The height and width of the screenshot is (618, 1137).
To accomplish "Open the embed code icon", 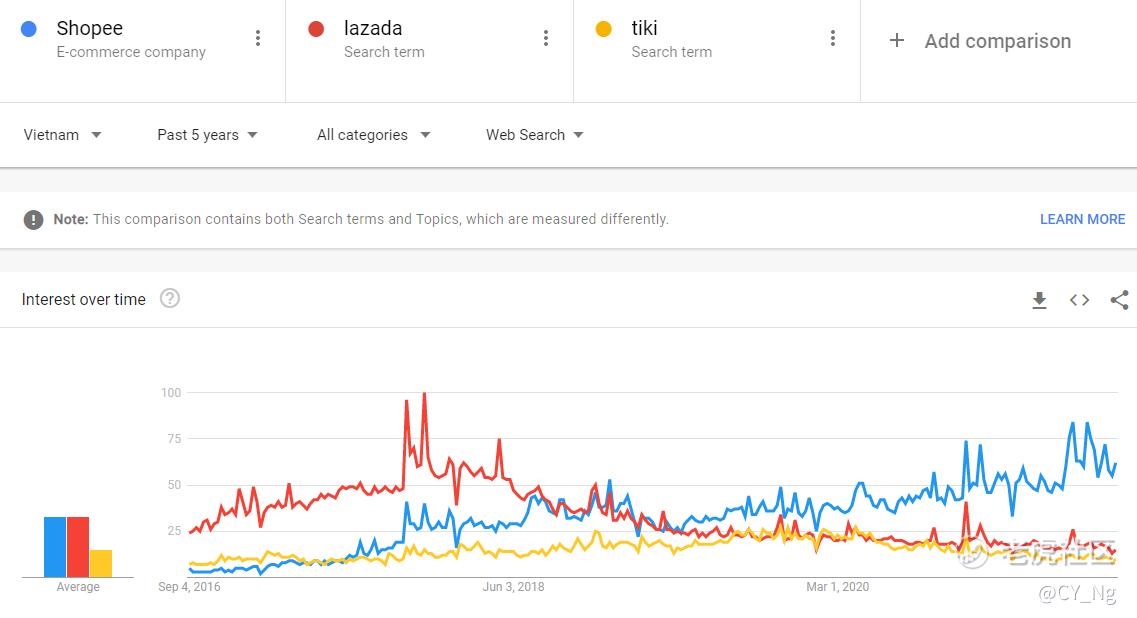I will coord(1079,300).
